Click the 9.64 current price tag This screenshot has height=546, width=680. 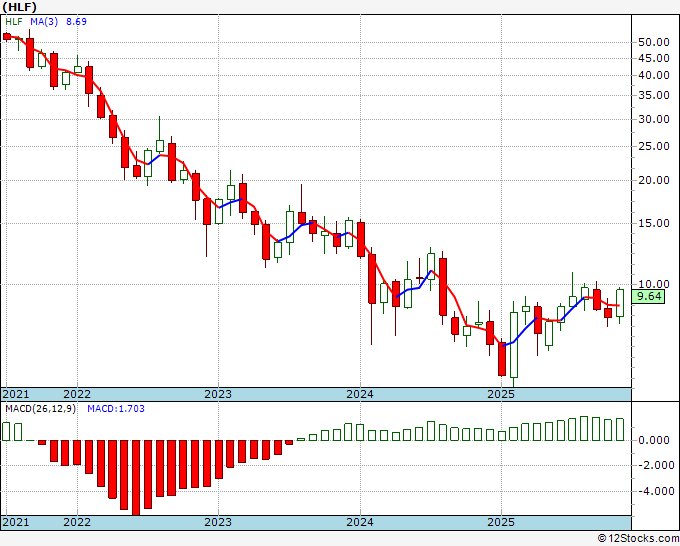tap(648, 297)
